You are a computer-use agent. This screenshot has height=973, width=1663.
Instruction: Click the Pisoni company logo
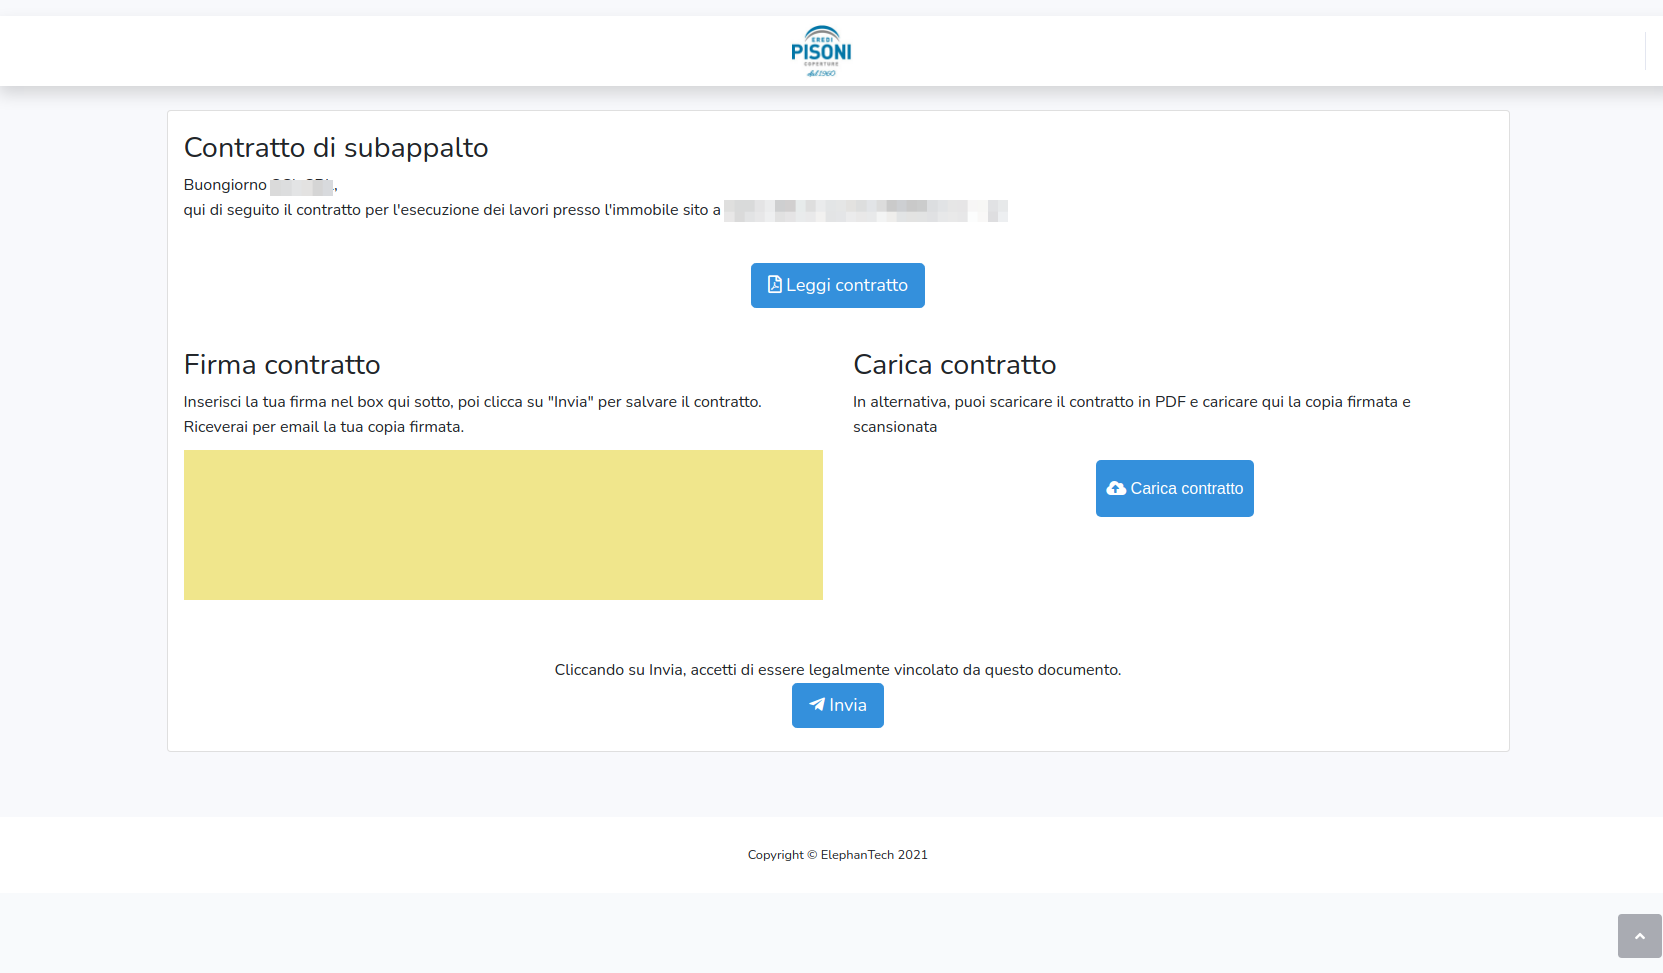click(821, 51)
